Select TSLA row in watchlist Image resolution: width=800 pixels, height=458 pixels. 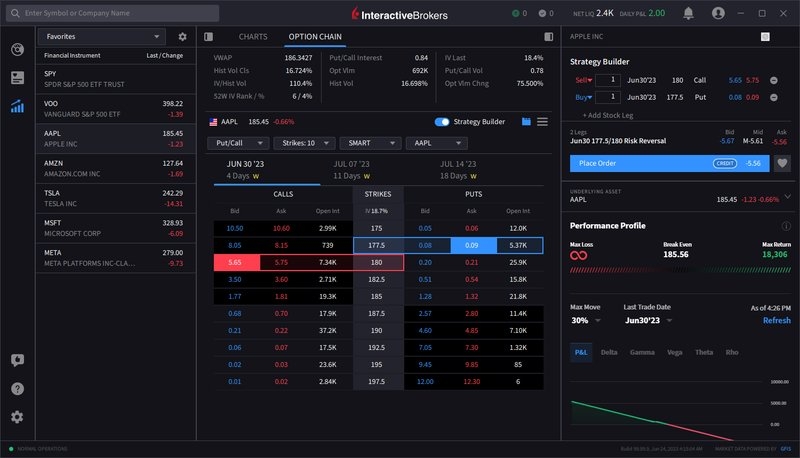(116, 198)
